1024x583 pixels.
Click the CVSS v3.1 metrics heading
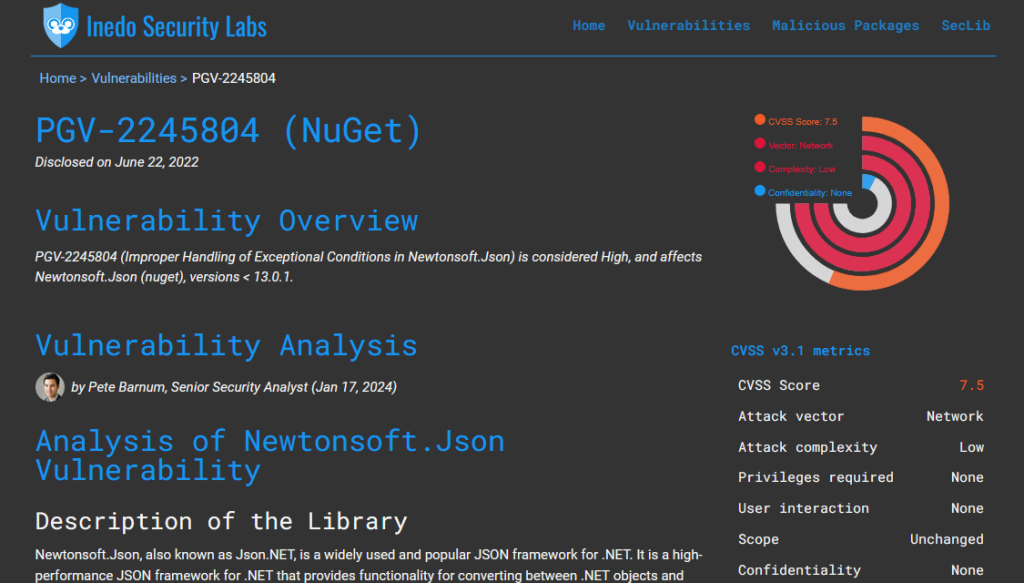tap(800, 351)
